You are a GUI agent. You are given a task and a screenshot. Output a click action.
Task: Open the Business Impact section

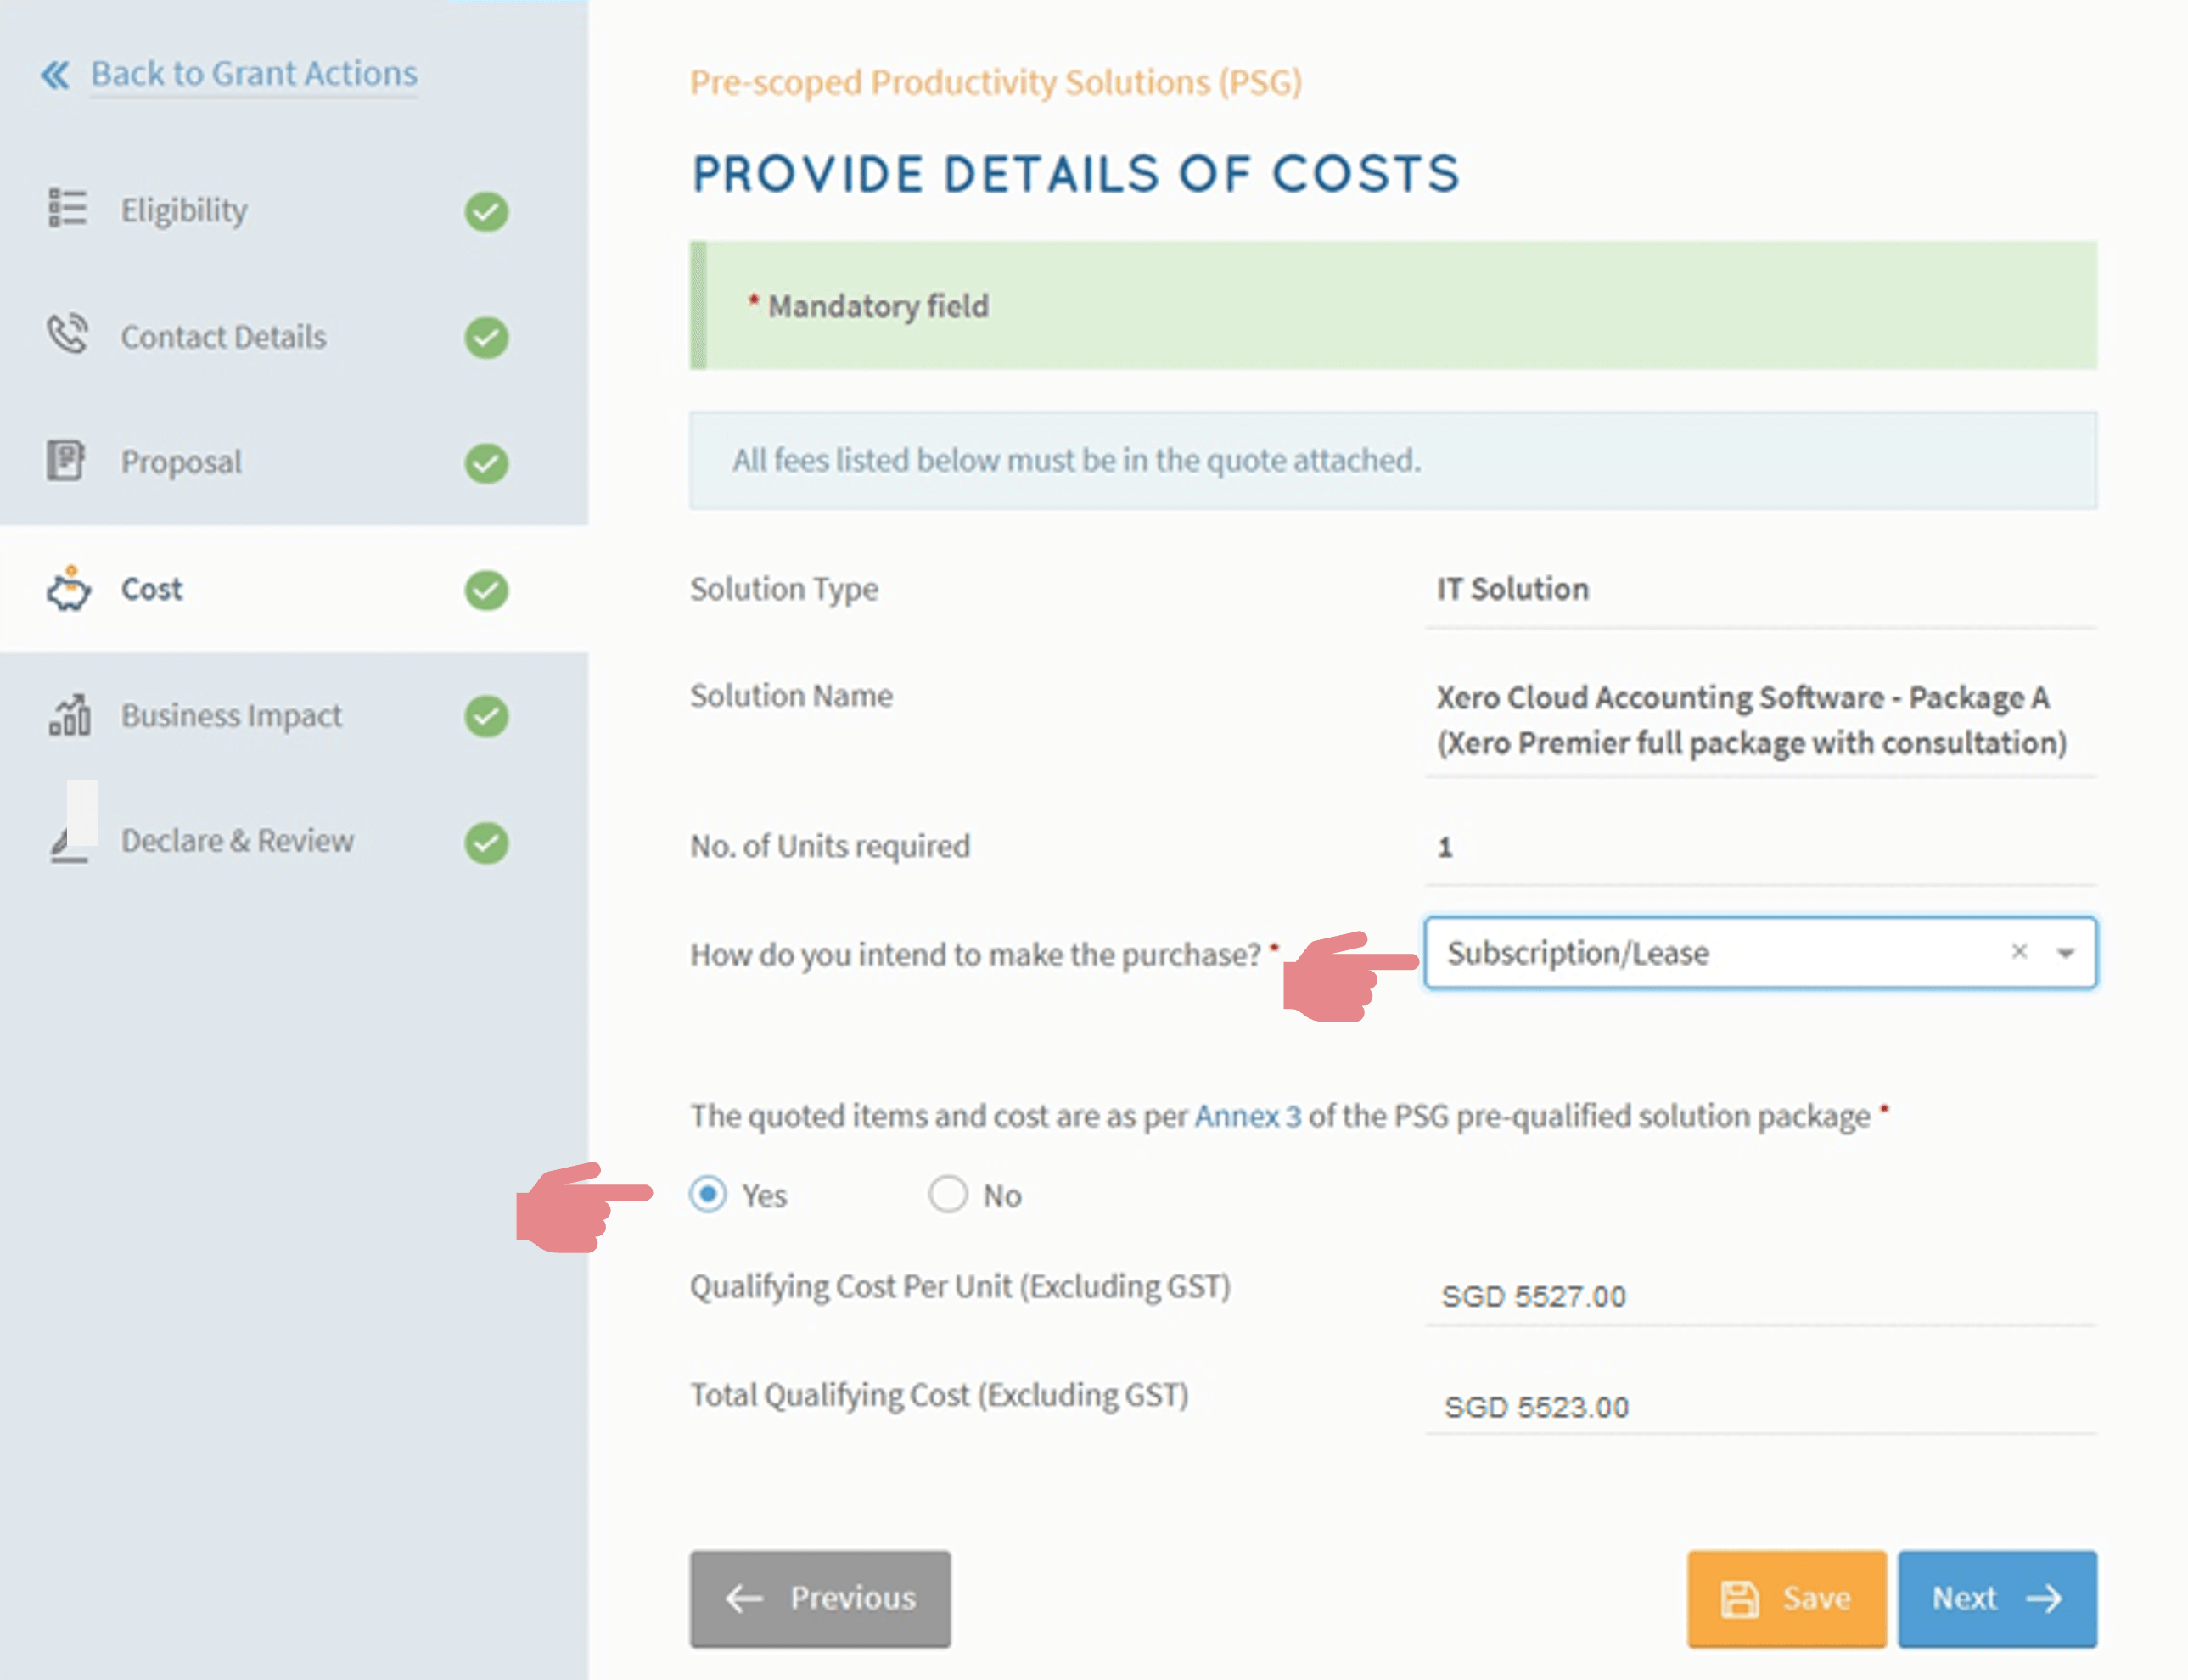click(231, 716)
